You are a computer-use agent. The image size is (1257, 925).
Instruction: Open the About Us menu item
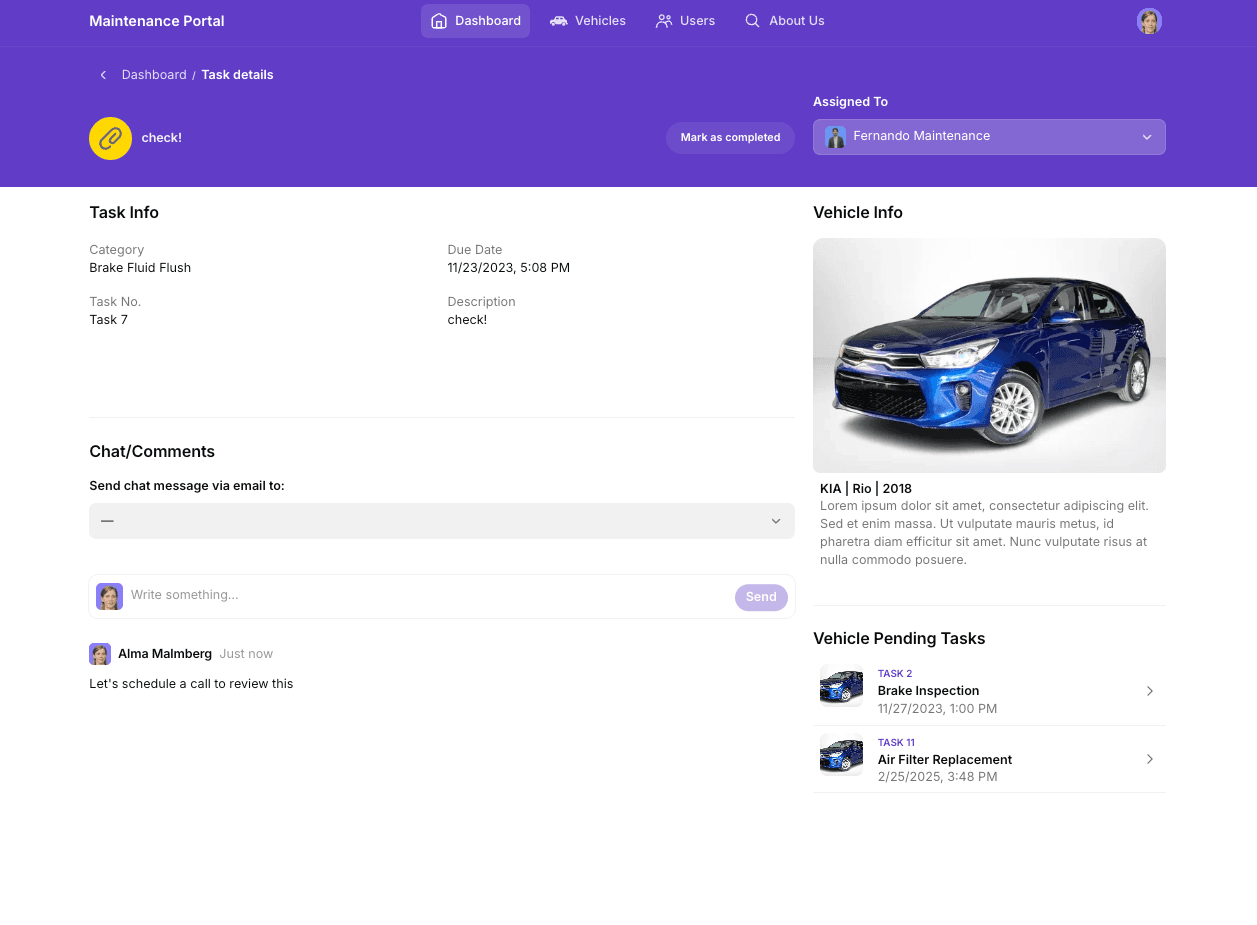coord(796,20)
